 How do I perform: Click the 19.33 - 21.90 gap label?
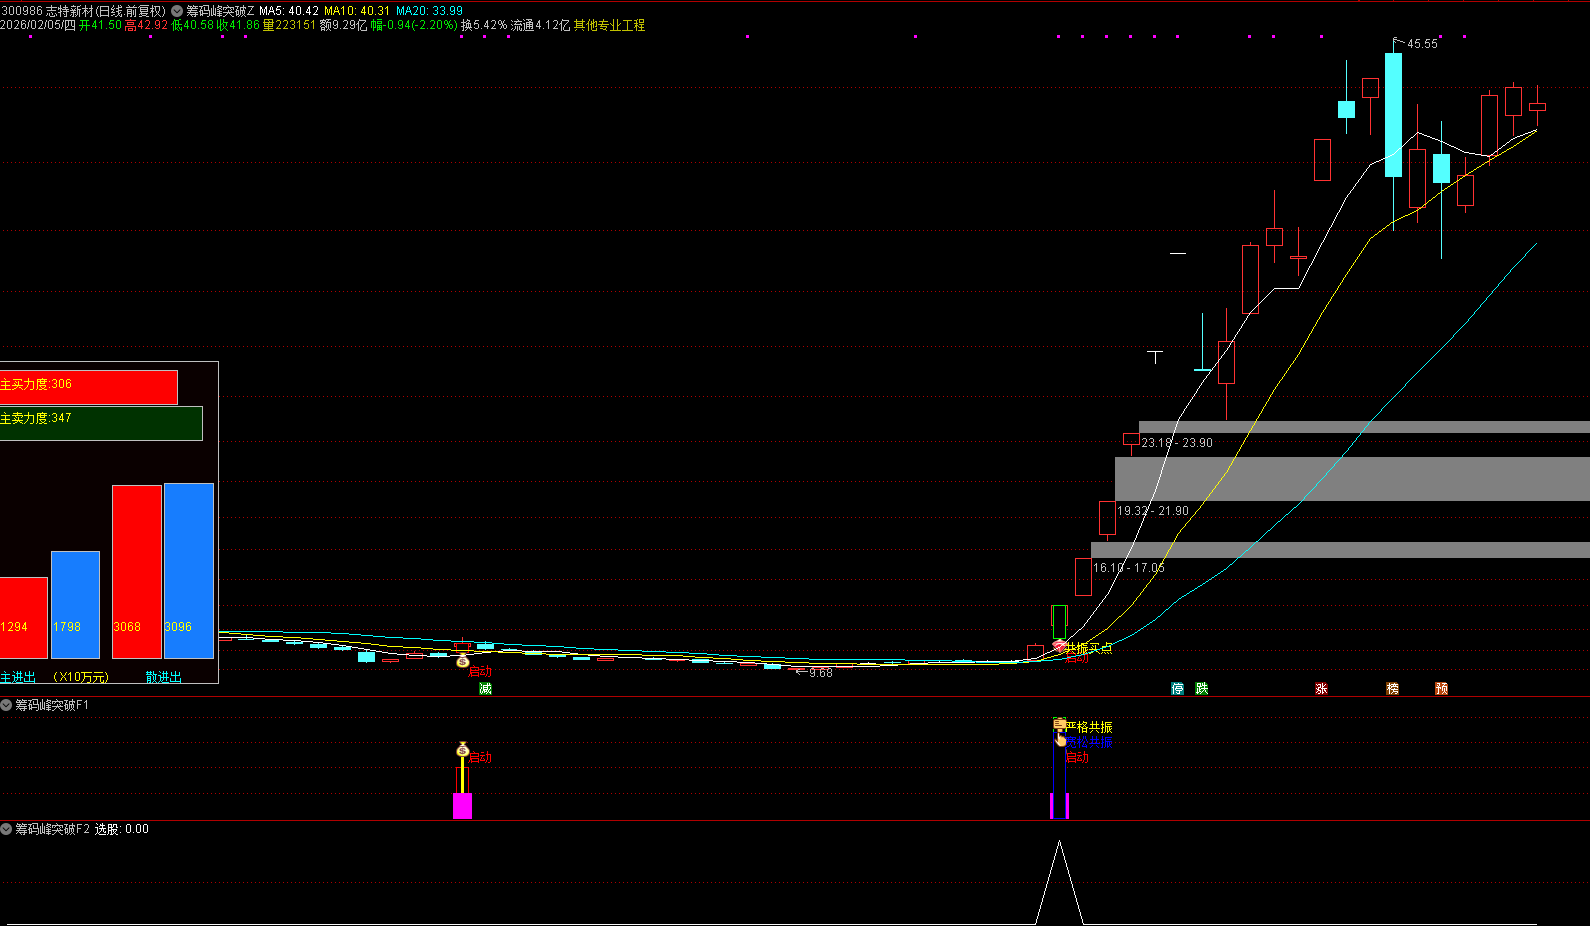click(x=1153, y=511)
